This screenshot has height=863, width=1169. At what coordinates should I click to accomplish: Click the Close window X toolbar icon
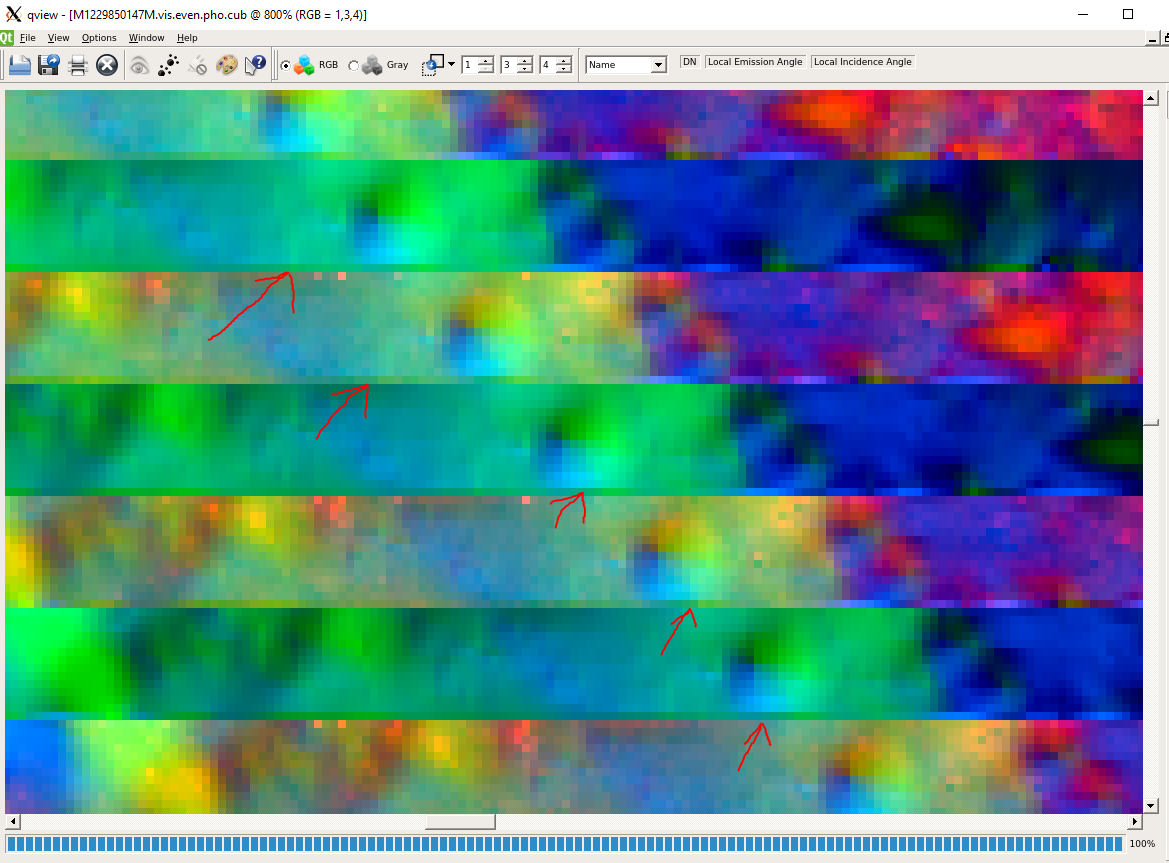coord(107,66)
